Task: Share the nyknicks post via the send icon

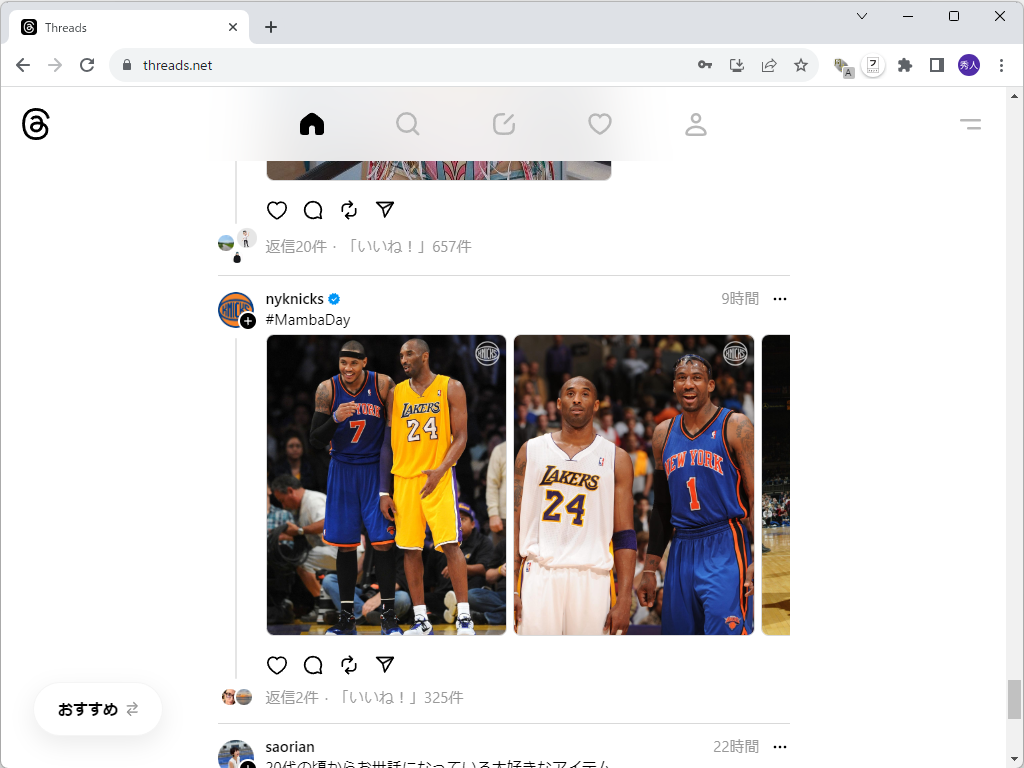Action: 385,664
